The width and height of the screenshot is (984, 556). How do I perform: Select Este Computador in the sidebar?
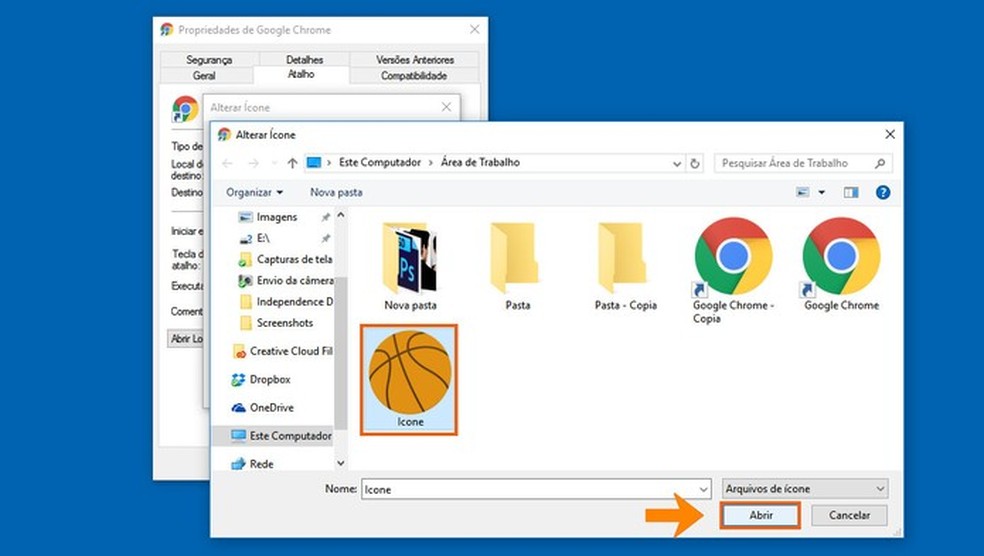click(x=280, y=436)
